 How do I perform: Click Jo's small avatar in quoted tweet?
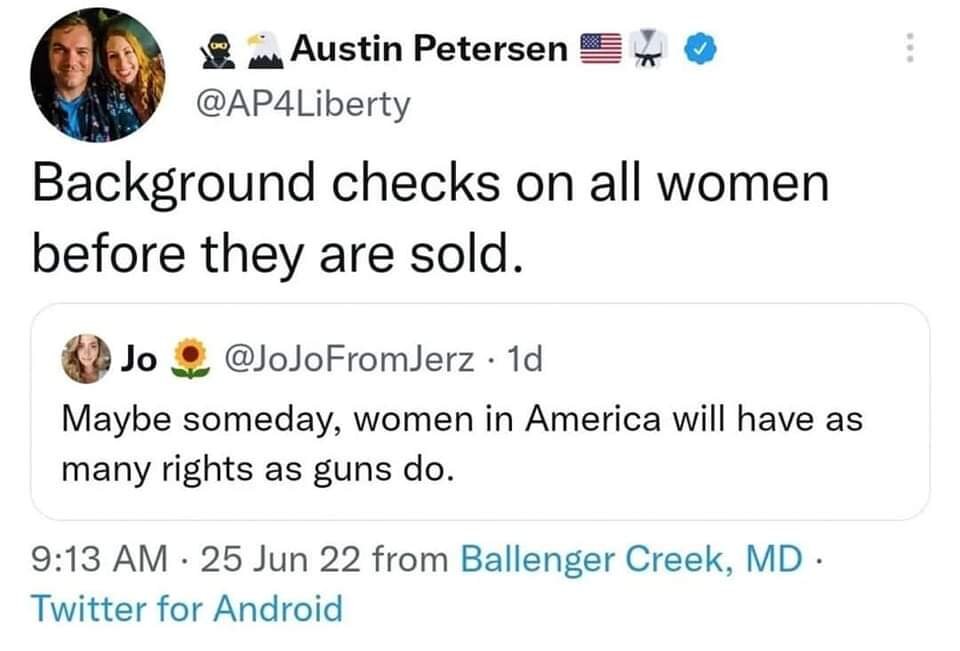(84, 358)
